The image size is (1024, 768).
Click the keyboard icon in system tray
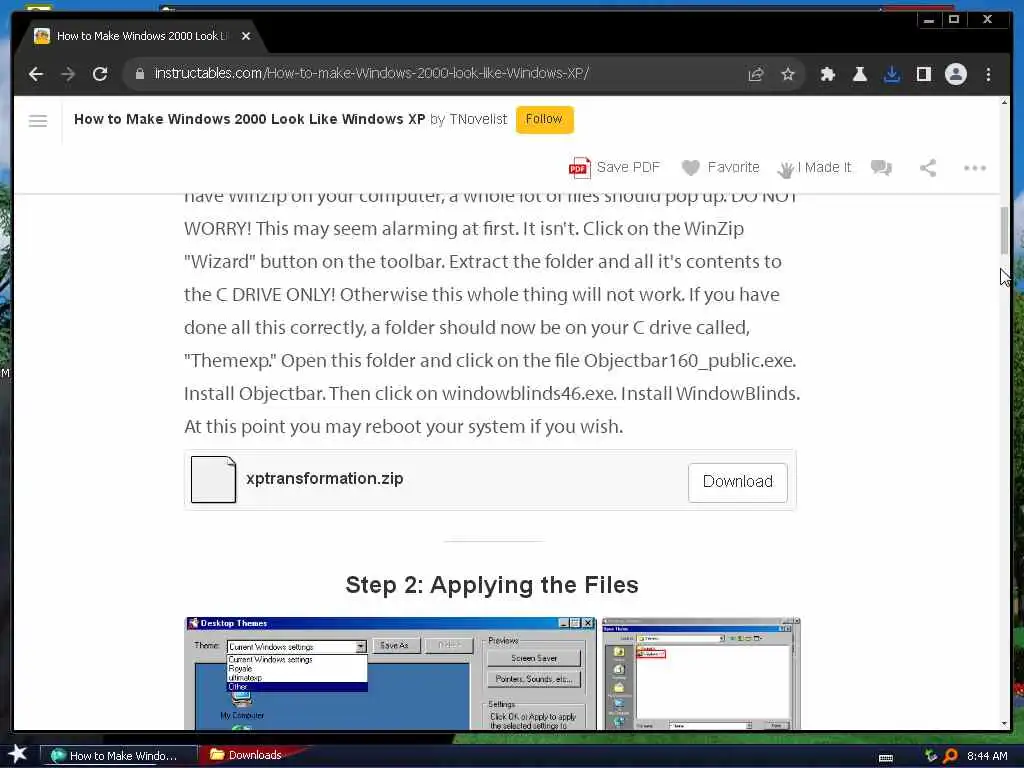click(886, 757)
